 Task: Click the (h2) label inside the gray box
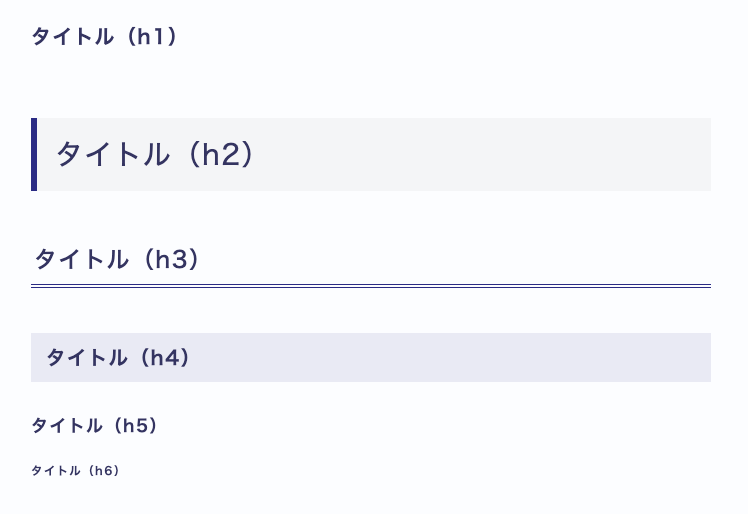pos(220,154)
